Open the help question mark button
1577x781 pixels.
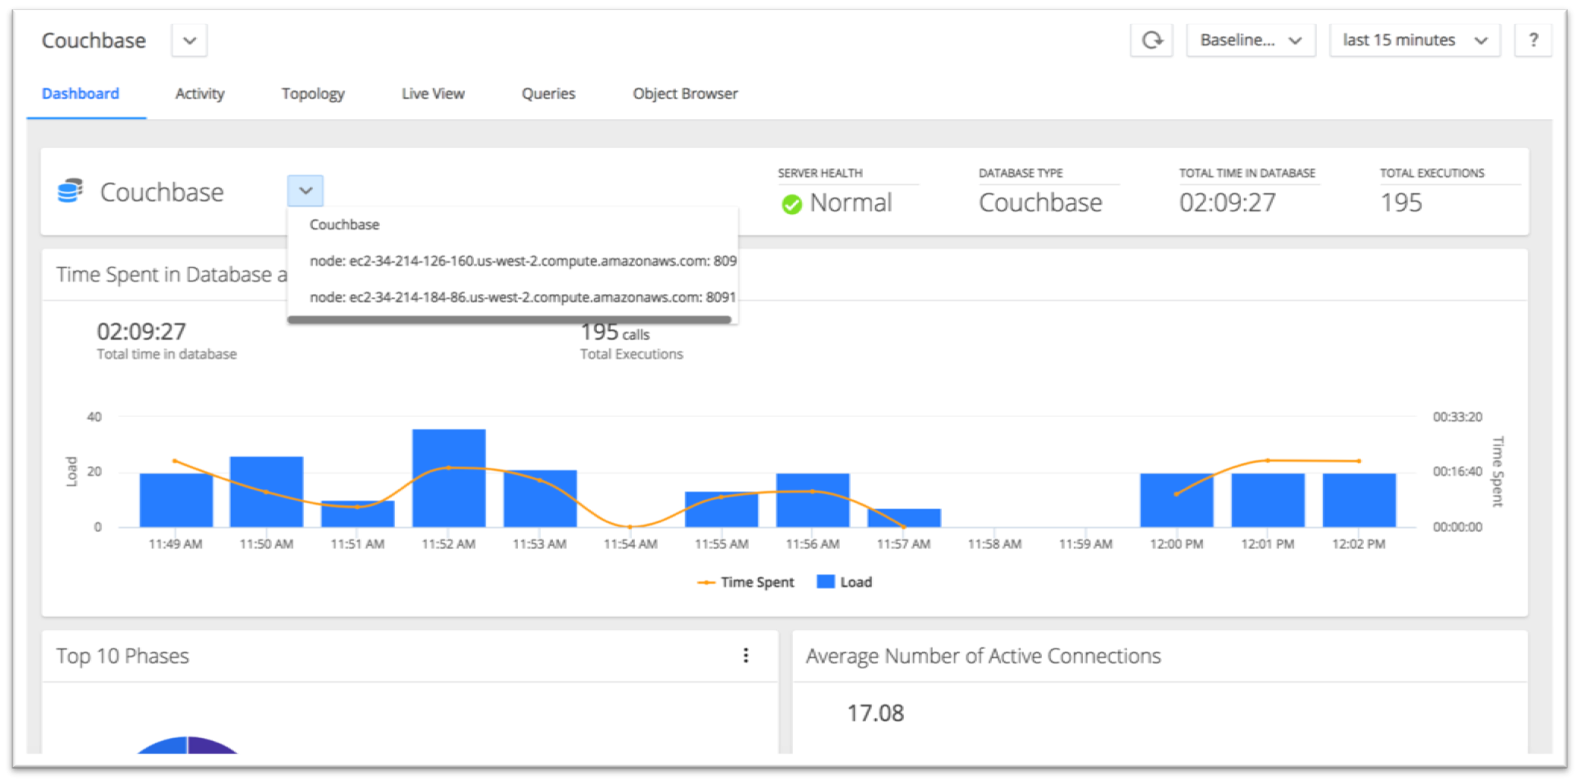(x=1533, y=40)
